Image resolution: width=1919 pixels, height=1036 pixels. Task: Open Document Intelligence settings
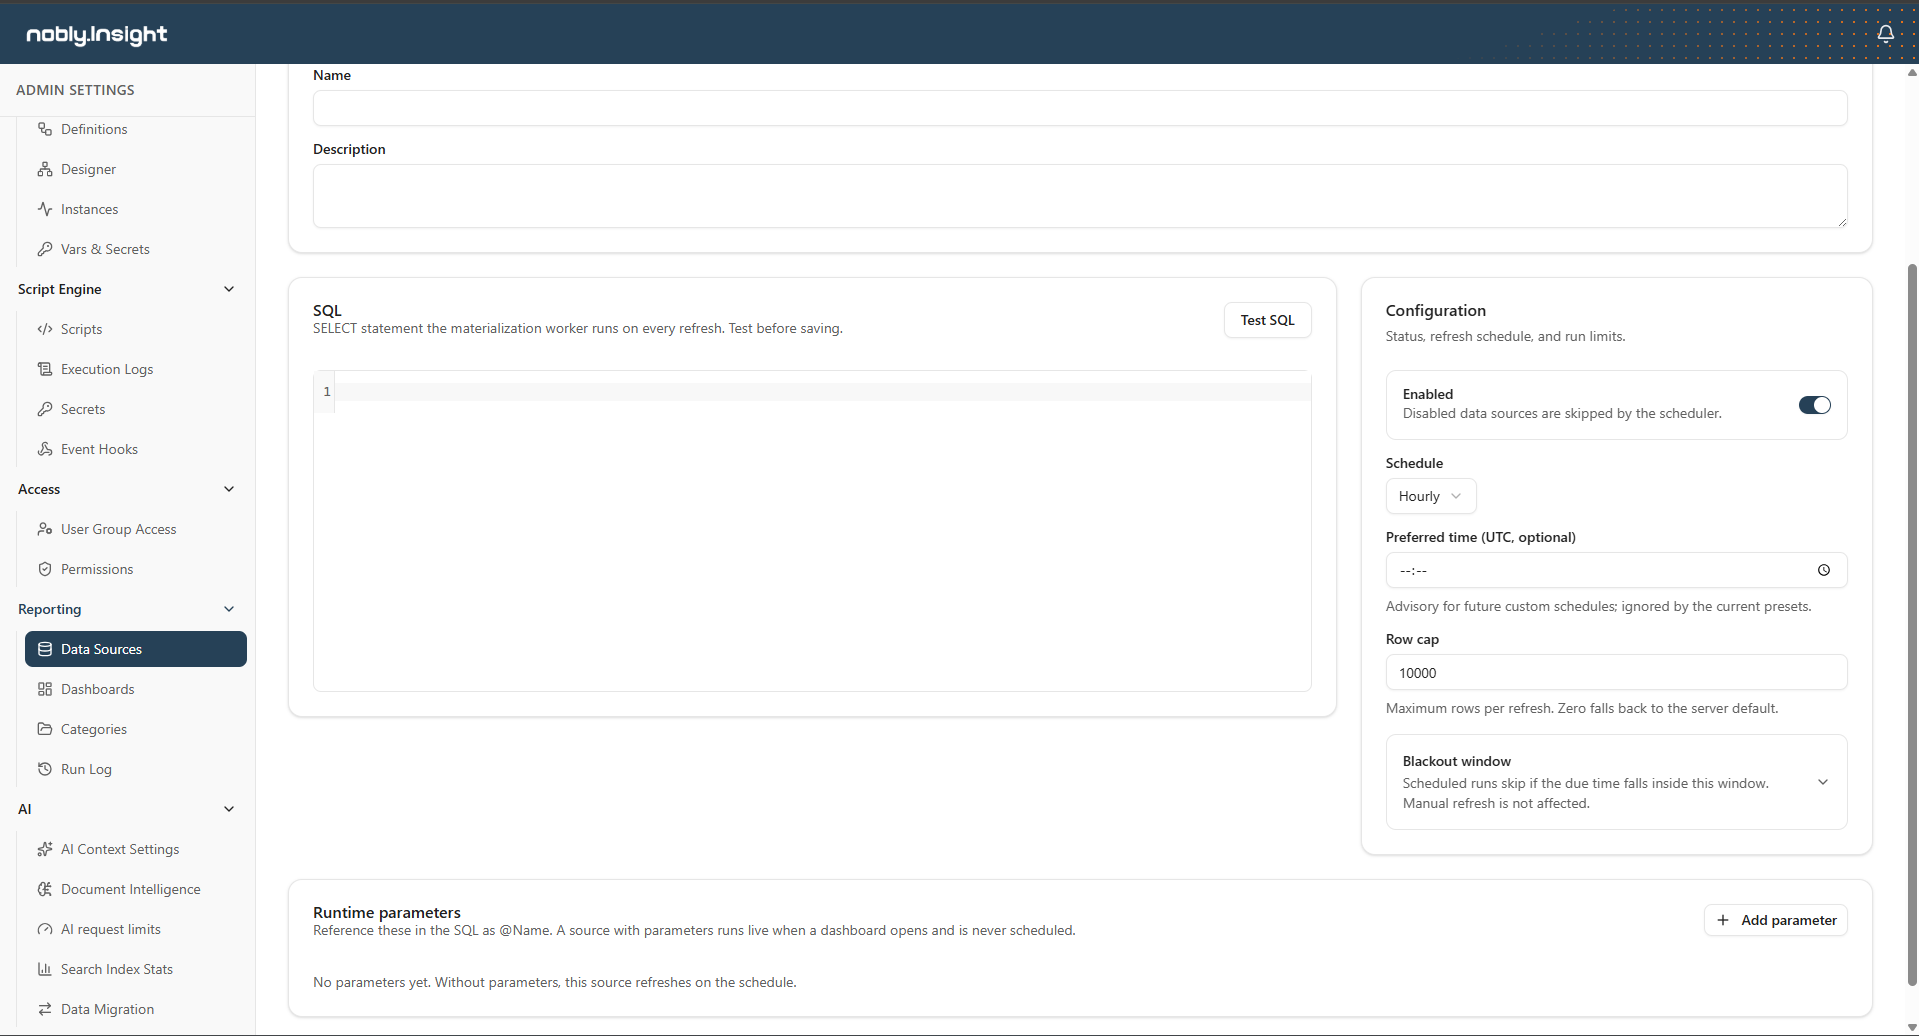pyautogui.click(x=136, y=889)
